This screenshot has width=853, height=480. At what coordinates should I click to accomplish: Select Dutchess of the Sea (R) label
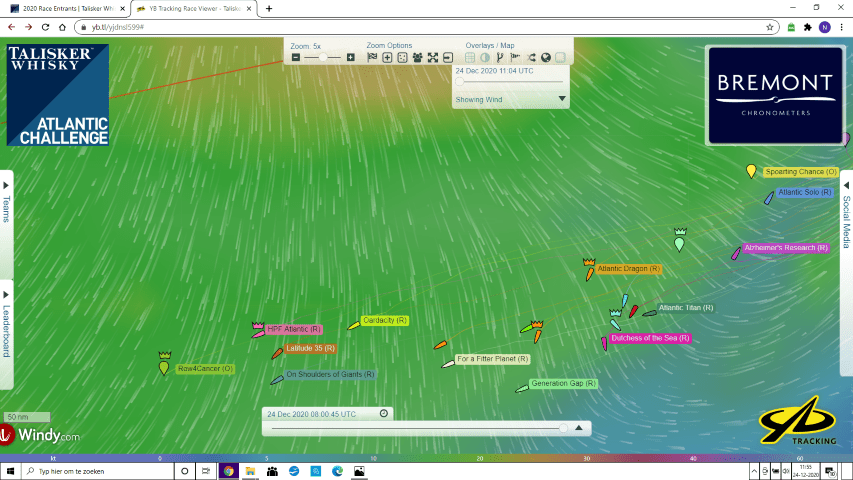650,338
